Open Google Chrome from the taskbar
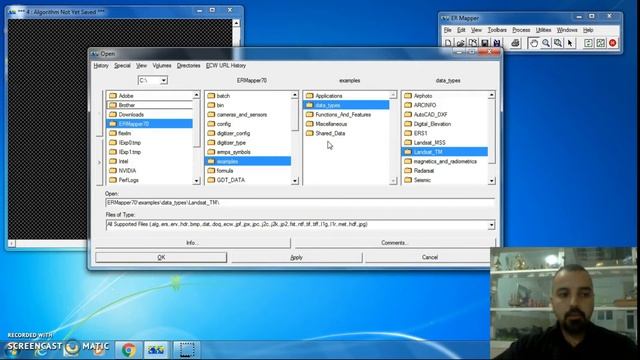 tap(129, 350)
